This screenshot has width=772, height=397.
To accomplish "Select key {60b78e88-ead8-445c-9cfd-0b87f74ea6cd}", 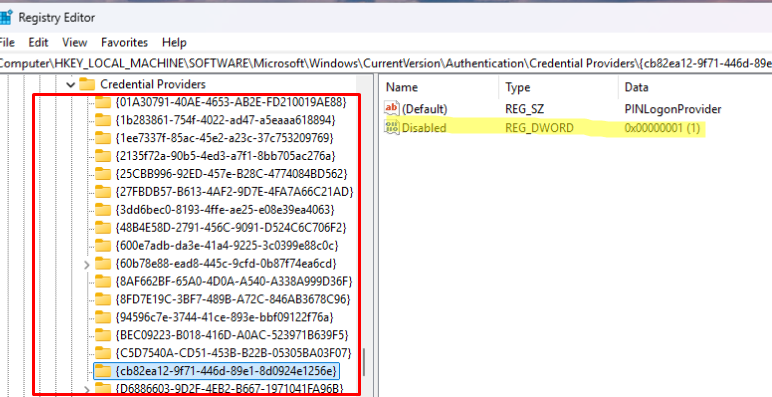I will pyautogui.click(x=226, y=264).
